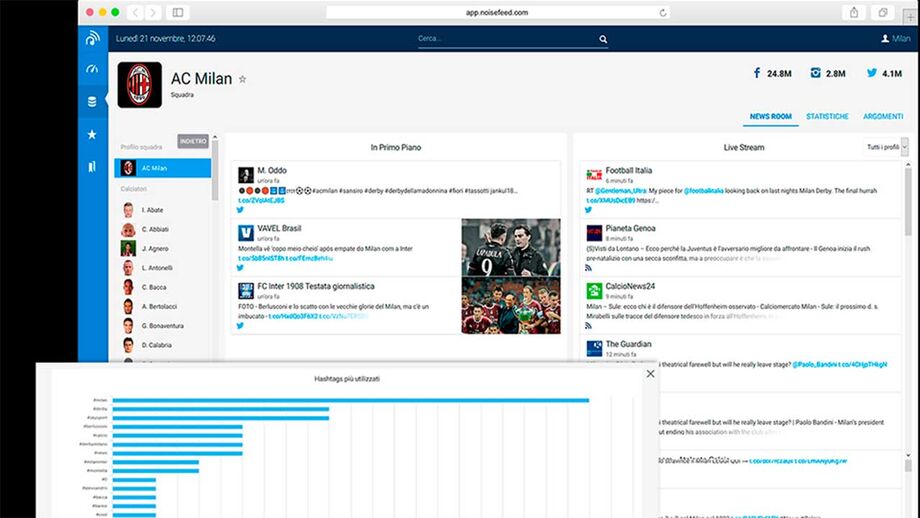Image resolution: width=920 pixels, height=518 pixels.
Task: Select player I. Abate
Action: coord(153,210)
